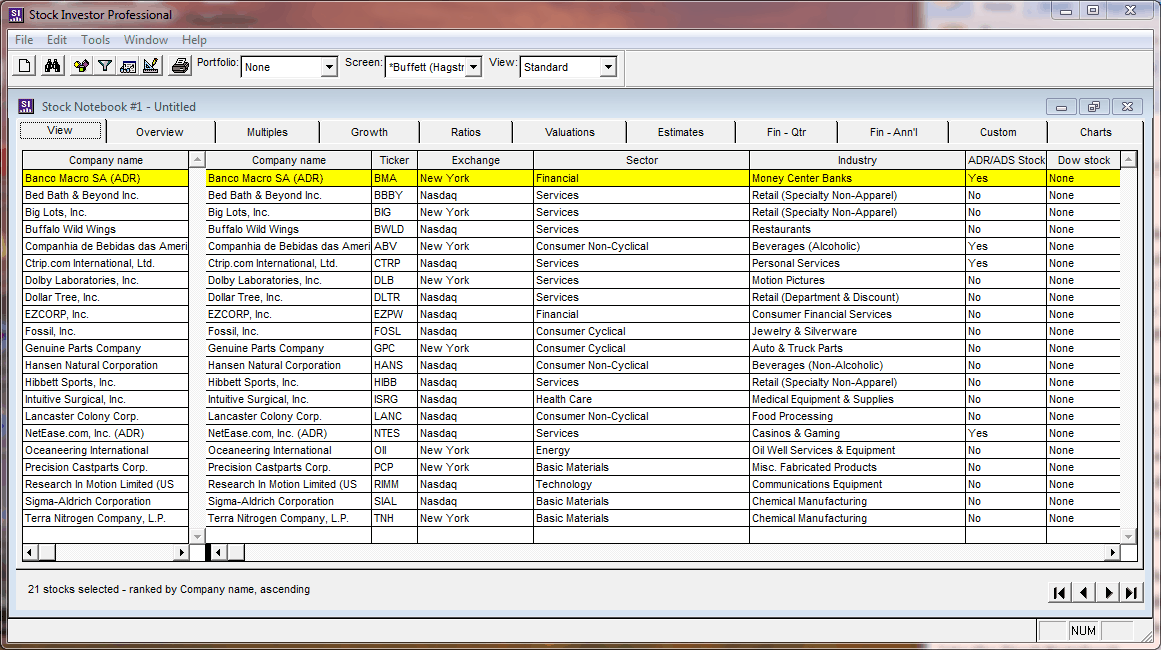
Task: Expand the View dropdown set to Standard
Action: (607, 68)
